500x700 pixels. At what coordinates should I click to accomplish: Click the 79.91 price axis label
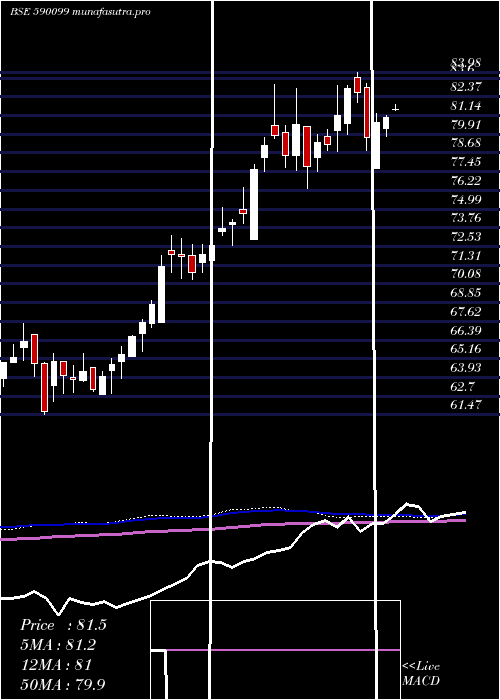[x=466, y=125]
